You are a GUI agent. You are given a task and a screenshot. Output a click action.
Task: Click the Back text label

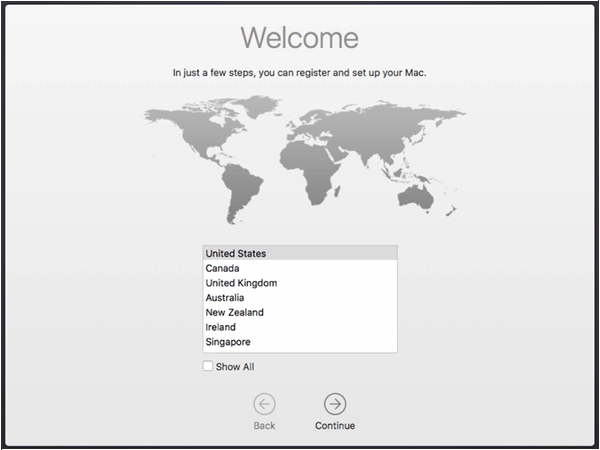[x=264, y=426]
